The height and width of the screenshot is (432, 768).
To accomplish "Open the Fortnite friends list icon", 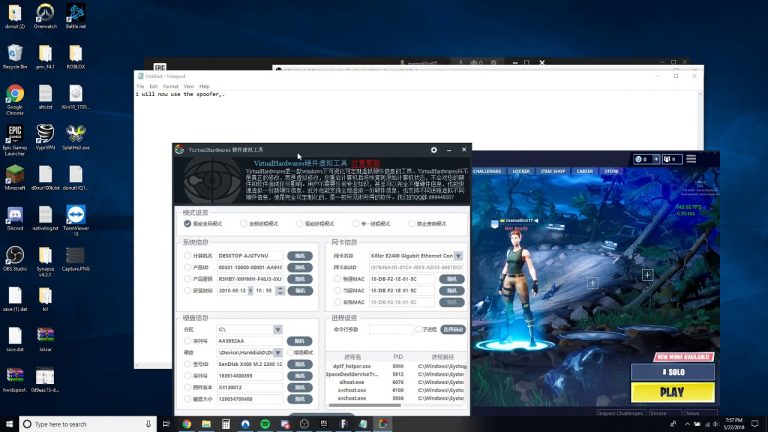I will point(672,159).
